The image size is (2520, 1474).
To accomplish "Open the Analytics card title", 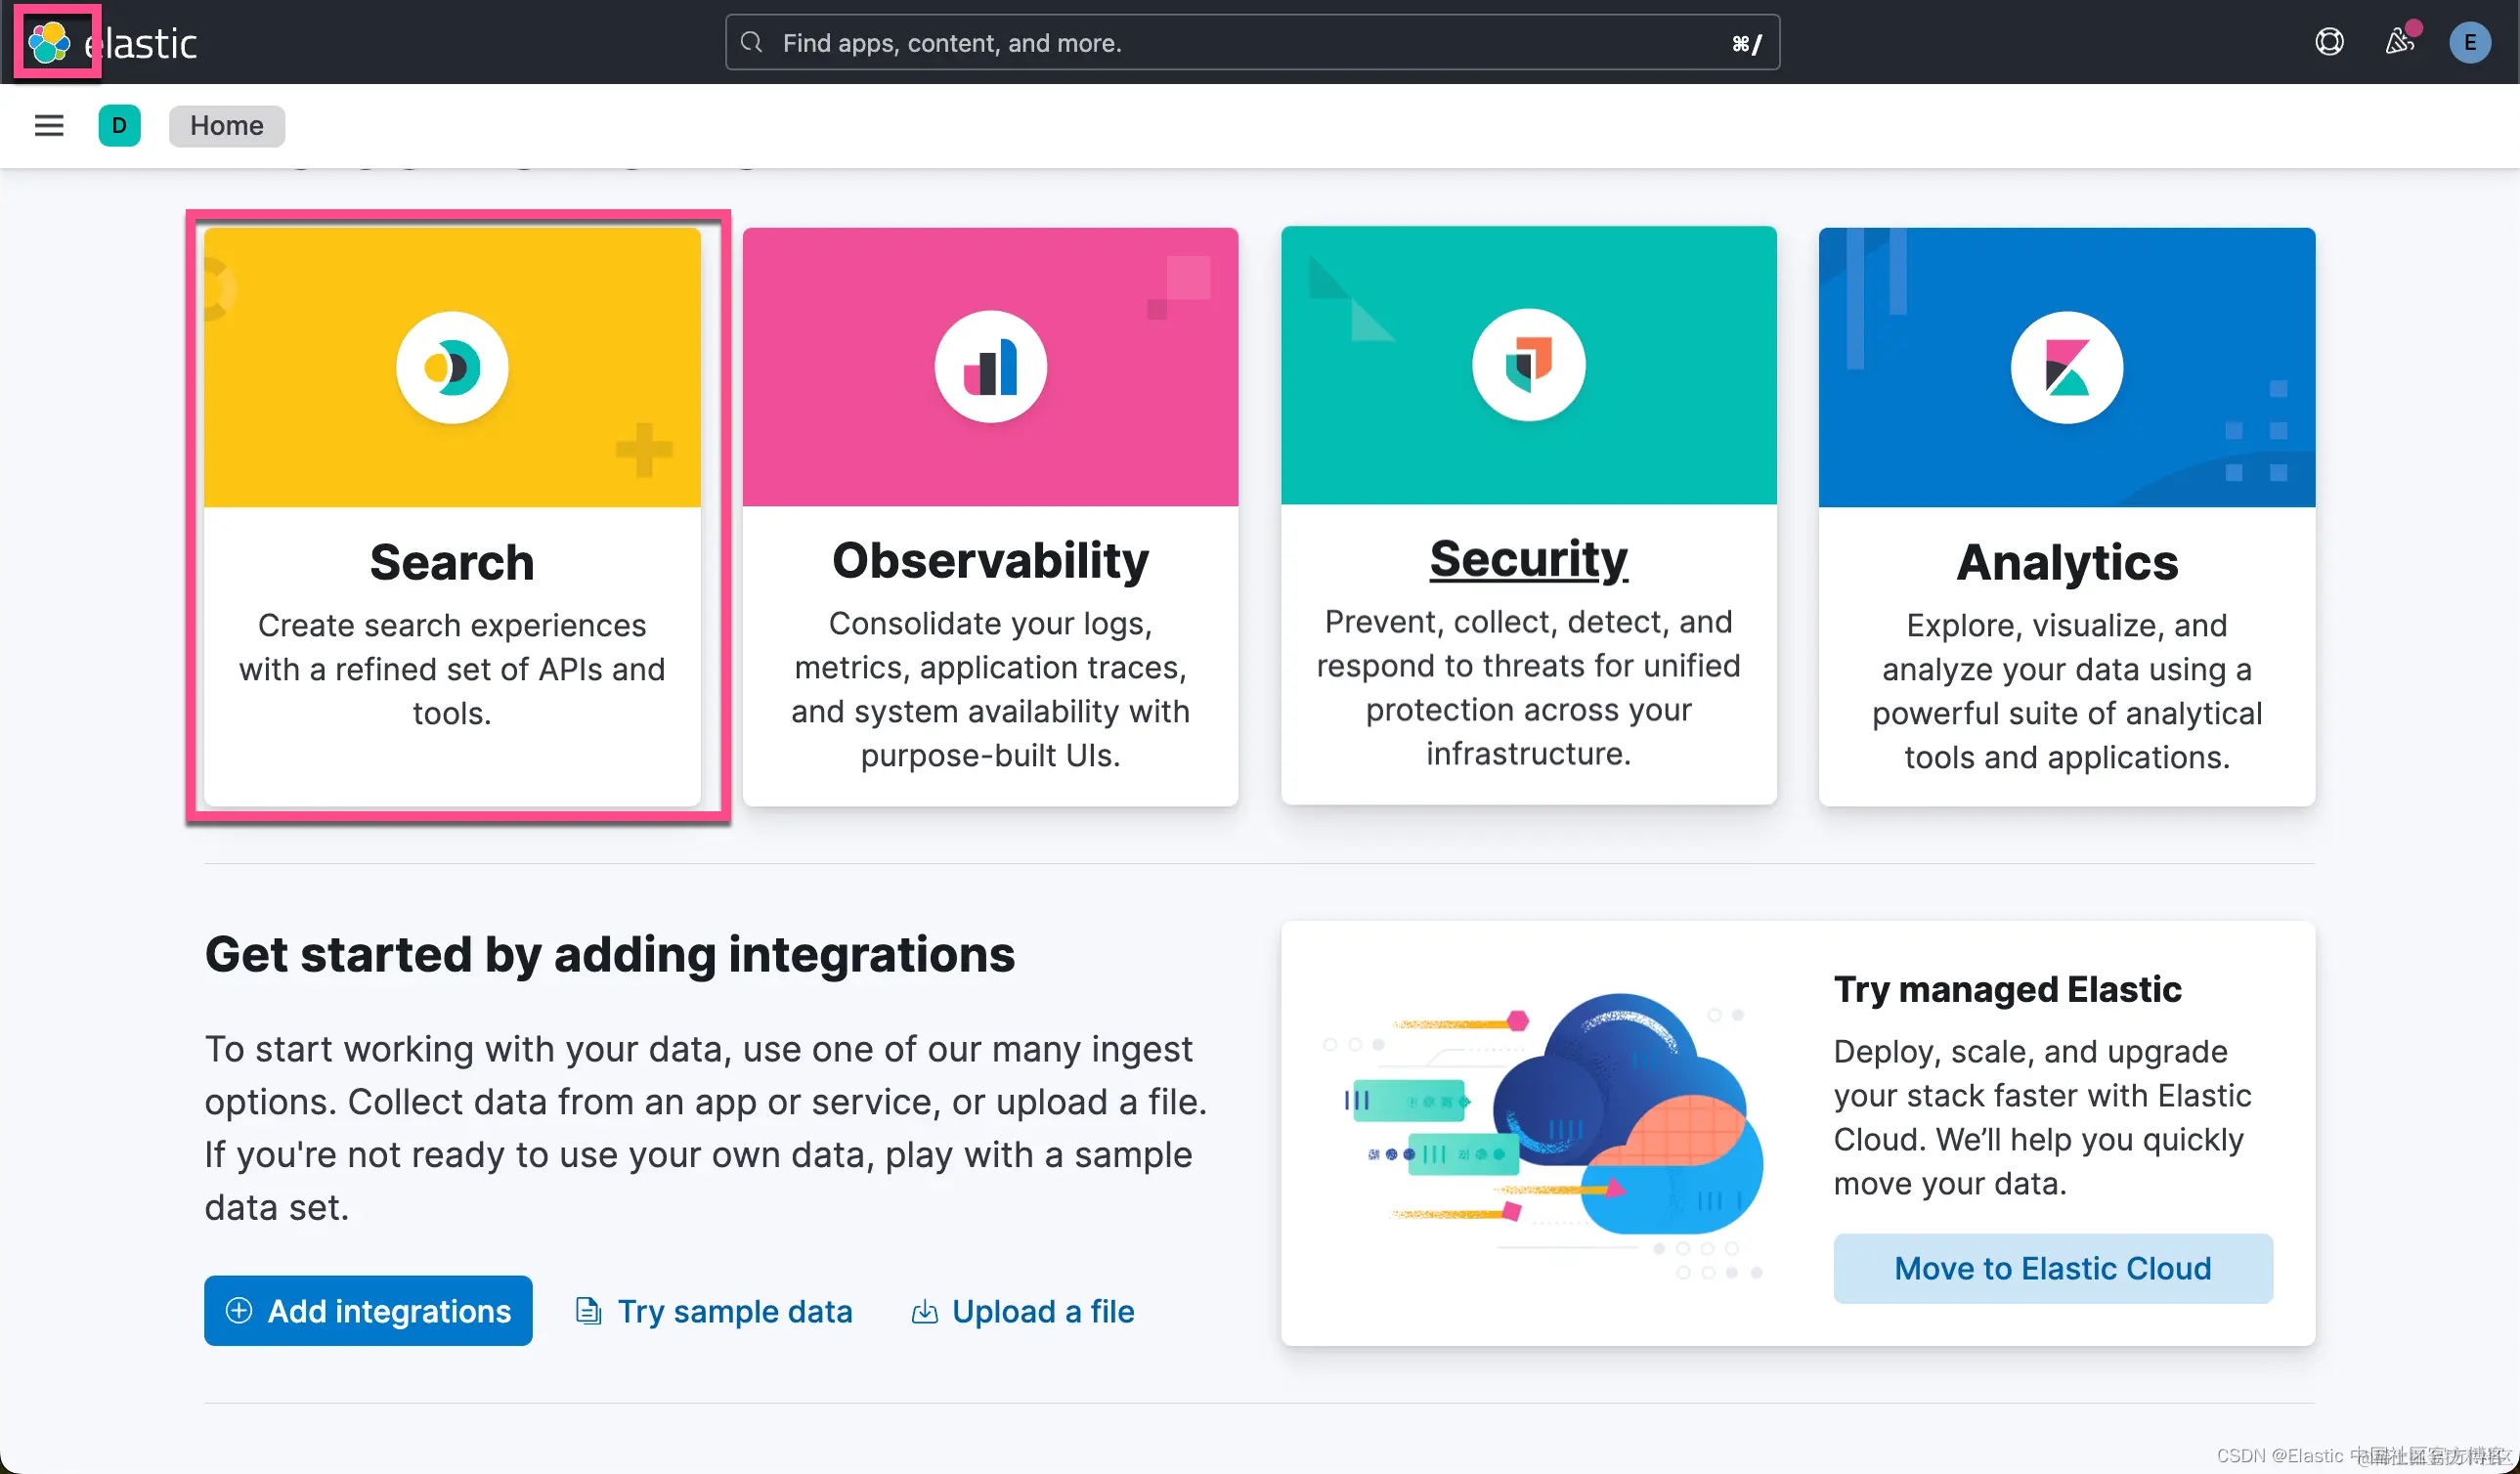I will (2066, 562).
